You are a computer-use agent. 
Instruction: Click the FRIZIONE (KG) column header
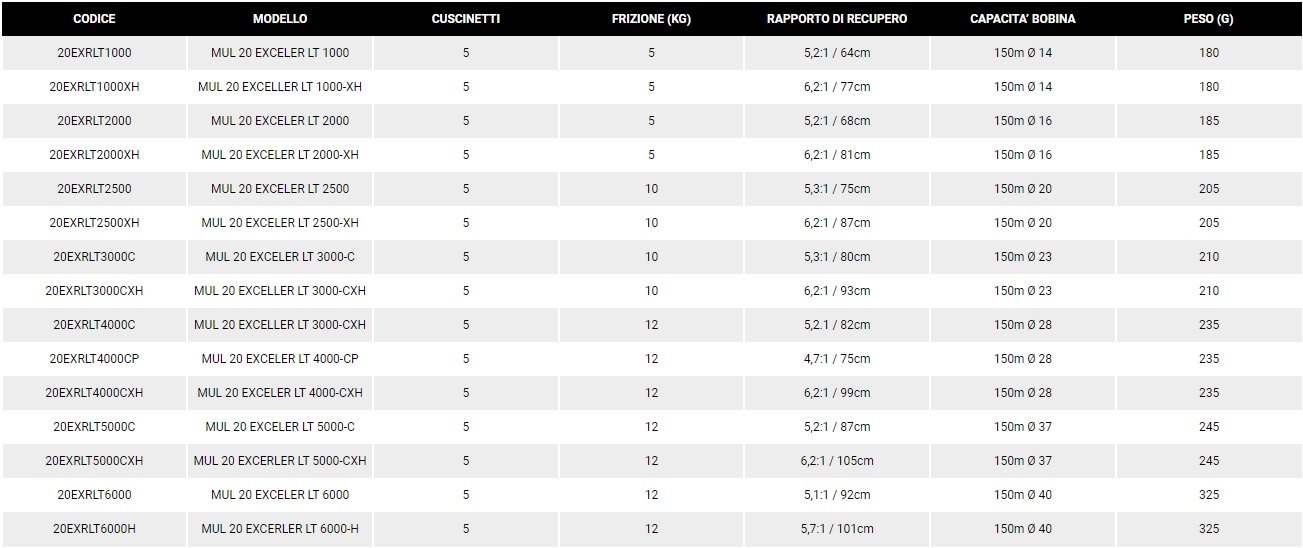point(651,19)
